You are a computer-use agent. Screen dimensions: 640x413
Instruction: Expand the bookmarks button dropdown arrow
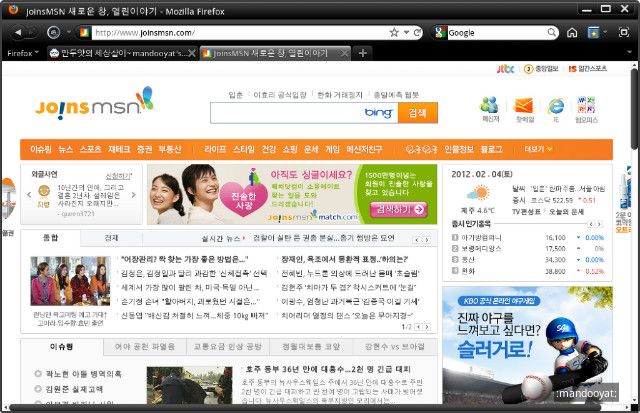coord(604,32)
